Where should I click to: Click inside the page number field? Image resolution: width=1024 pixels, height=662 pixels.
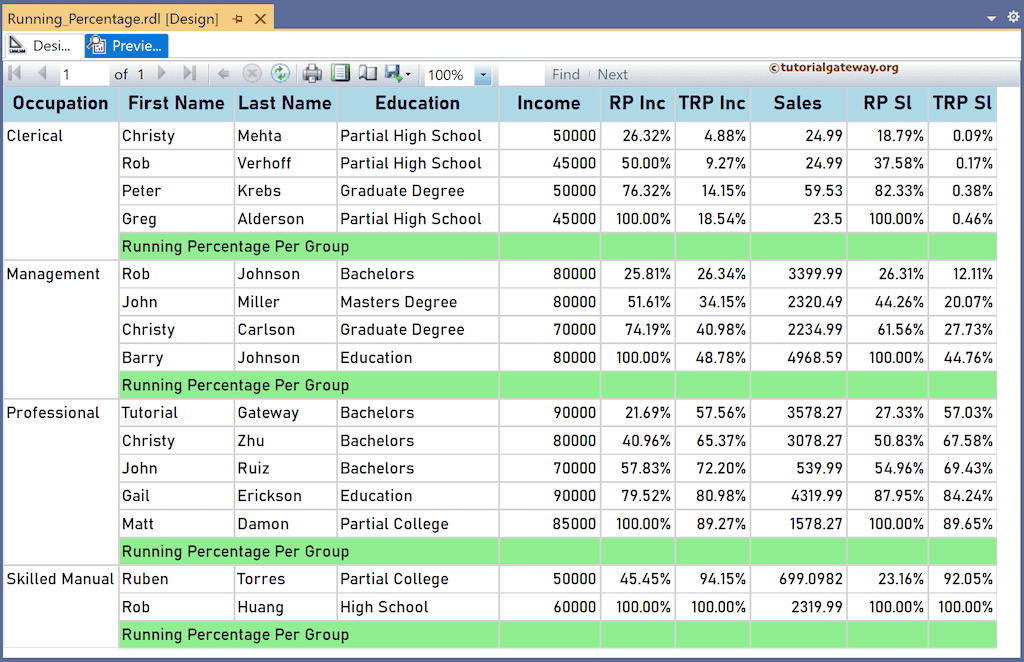(85, 73)
